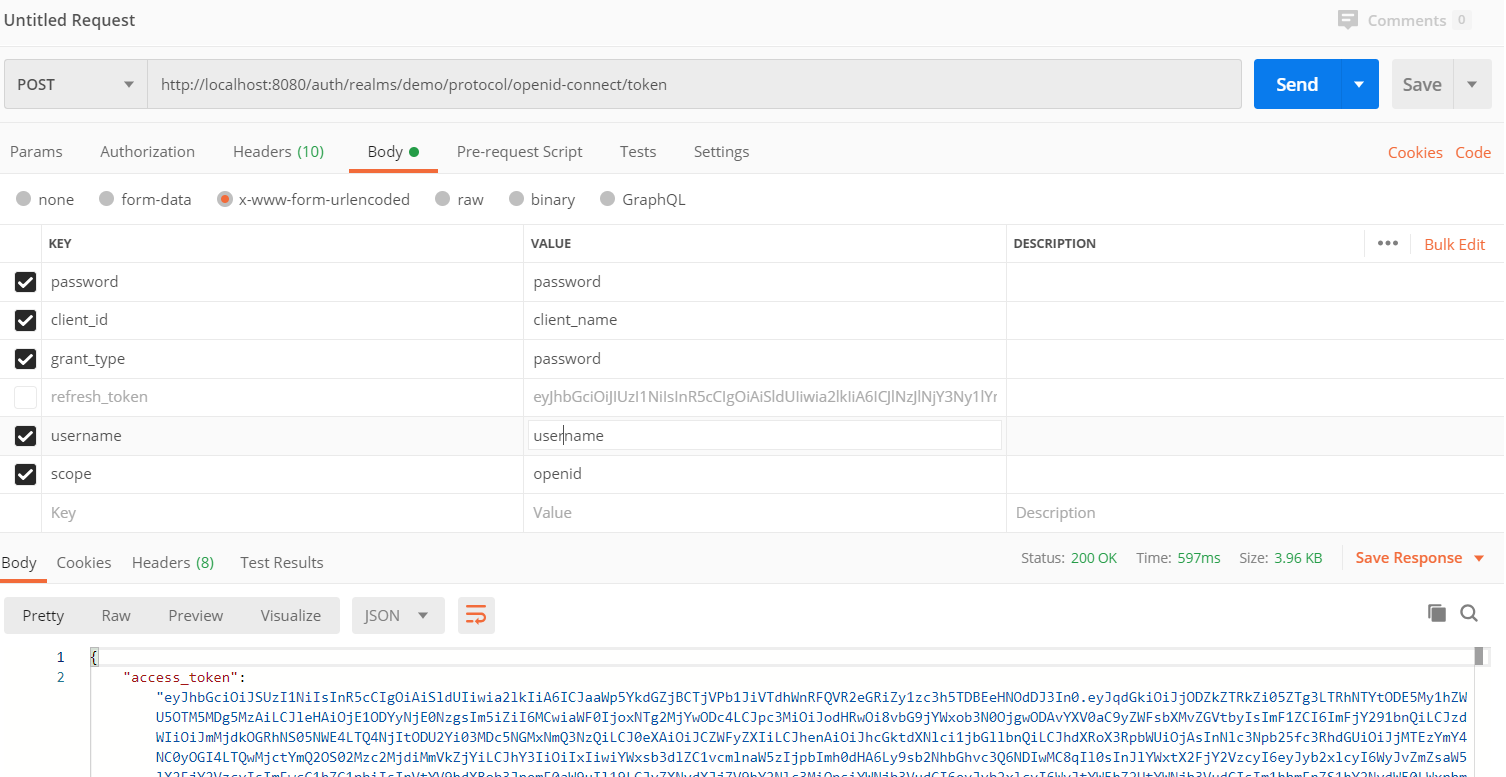Click the Bulk Edit link
This screenshot has height=777, width=1506.
click(x=1455, y=244)
